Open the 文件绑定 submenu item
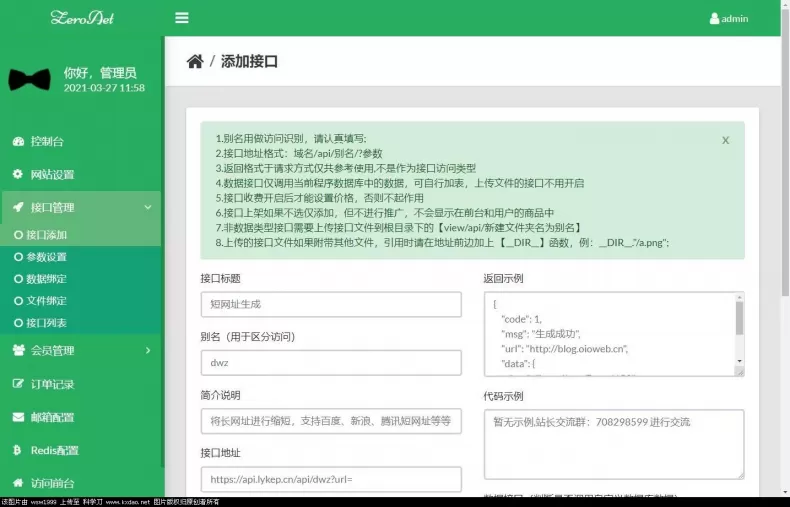This screenshot has width=790, height=507. (x=40, y=301)
